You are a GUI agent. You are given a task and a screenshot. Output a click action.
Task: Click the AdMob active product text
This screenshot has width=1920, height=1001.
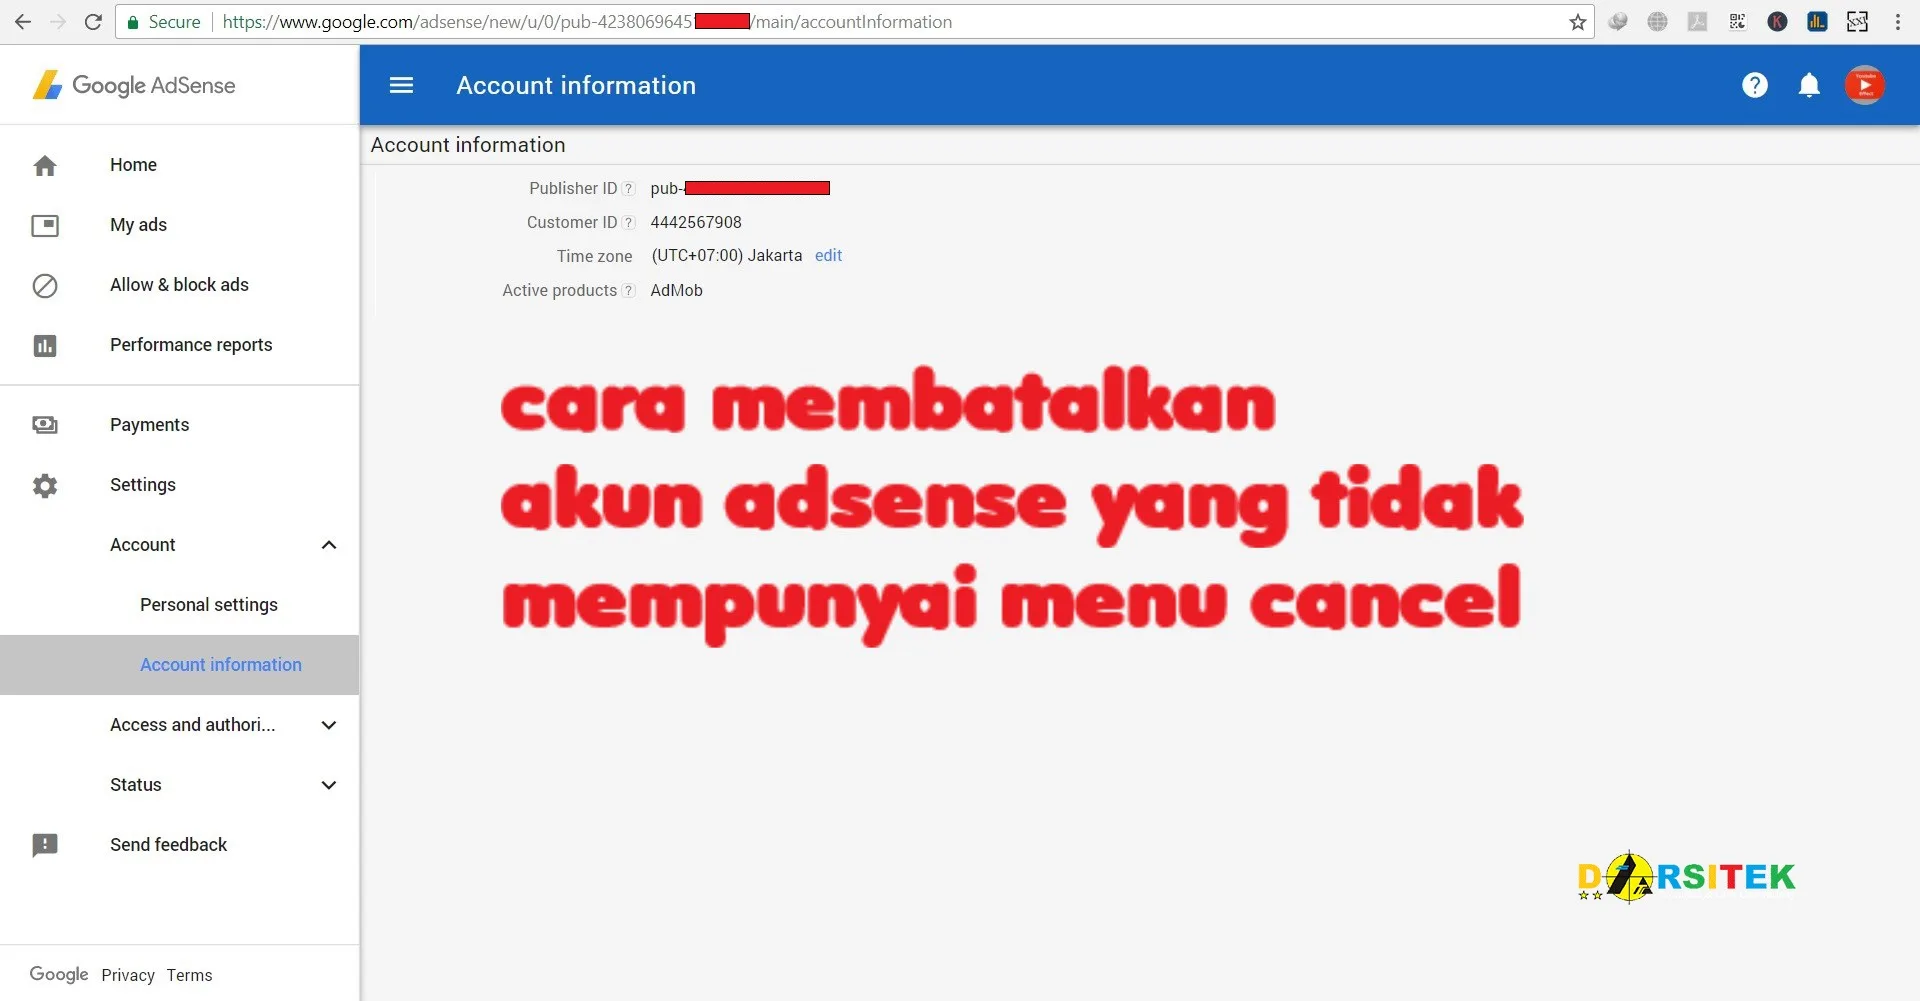(x=677, y=290)
